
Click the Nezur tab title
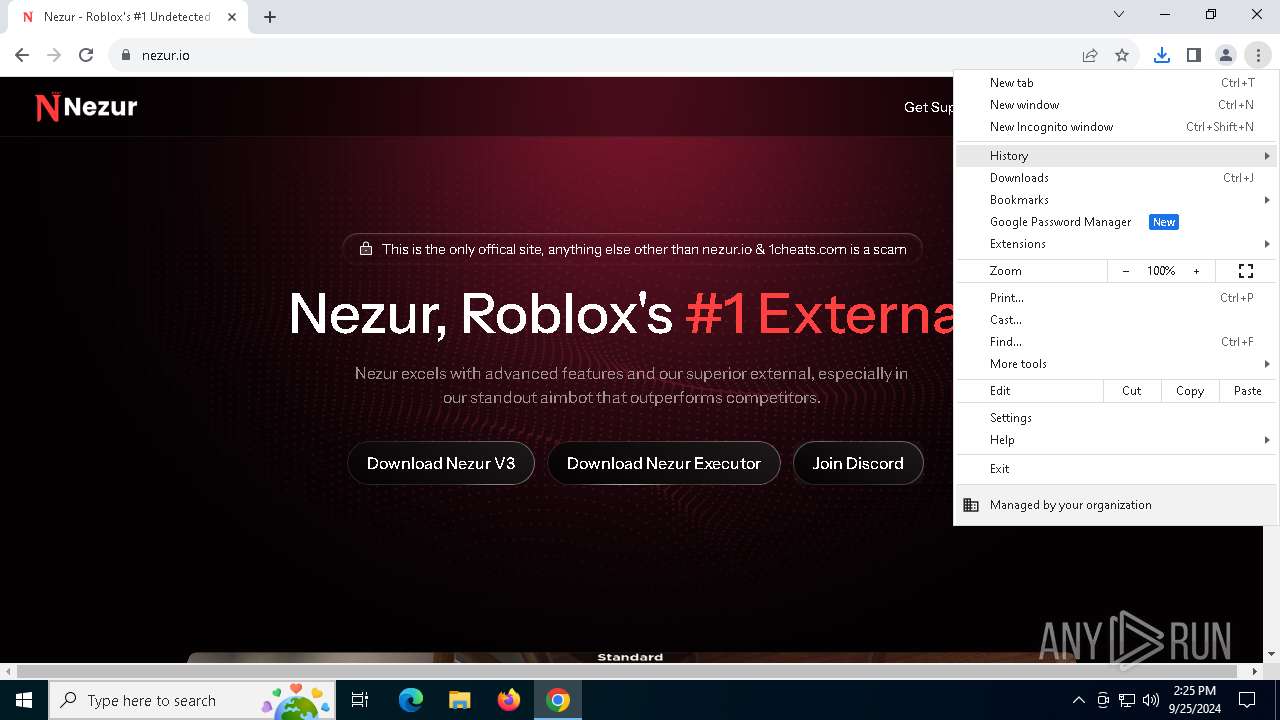[x=127, y=17]
